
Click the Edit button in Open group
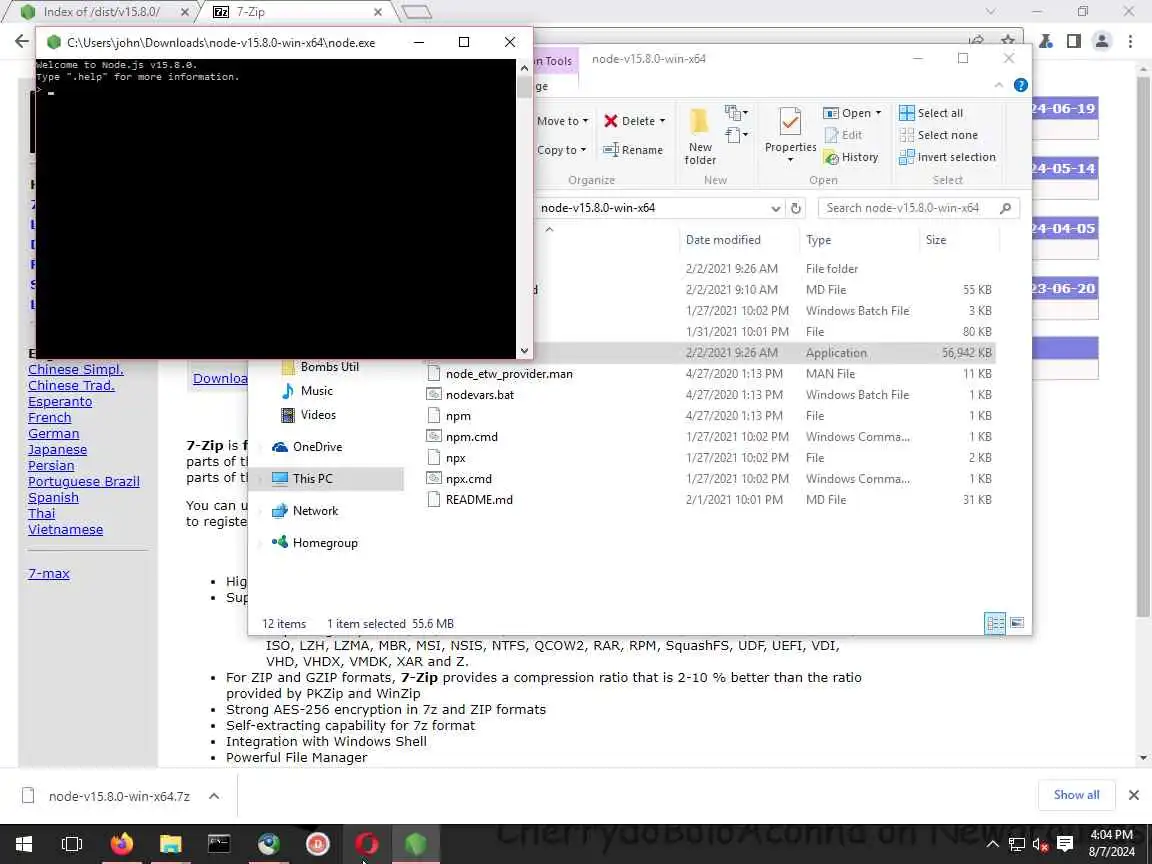pos(843,135)
